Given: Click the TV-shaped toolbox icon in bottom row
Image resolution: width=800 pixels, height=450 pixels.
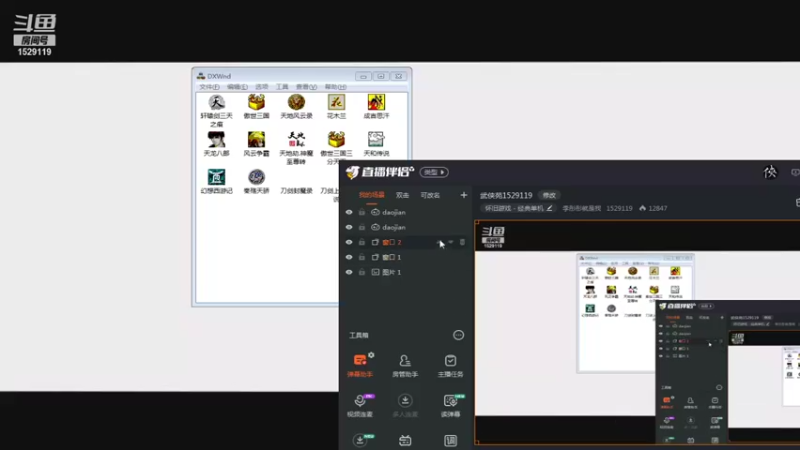Looking at the screenshot, I should (405, 440).
